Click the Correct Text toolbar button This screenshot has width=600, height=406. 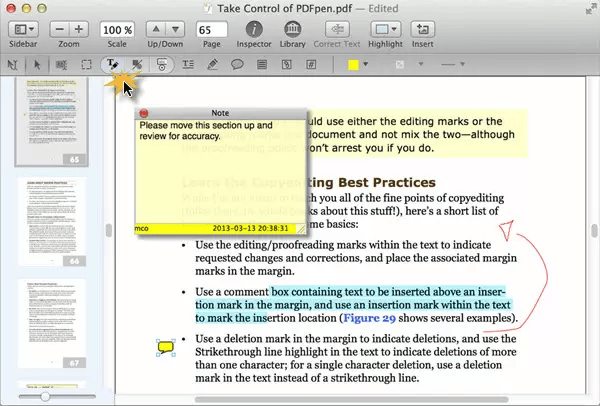(x=337, y=29)
